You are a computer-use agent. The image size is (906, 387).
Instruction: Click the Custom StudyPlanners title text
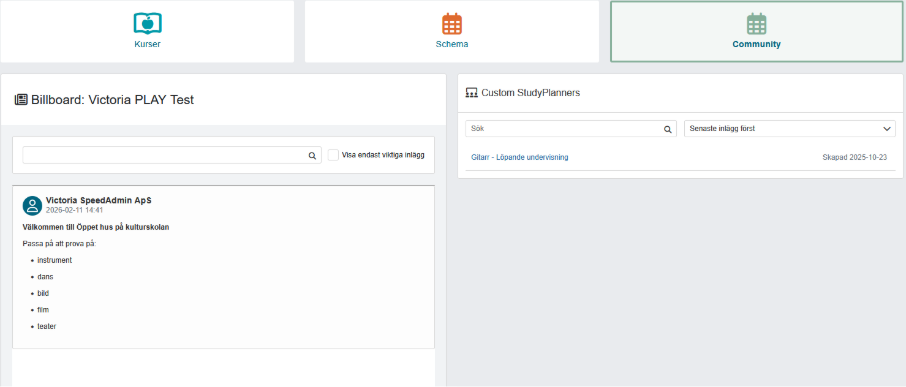(530, 92)
